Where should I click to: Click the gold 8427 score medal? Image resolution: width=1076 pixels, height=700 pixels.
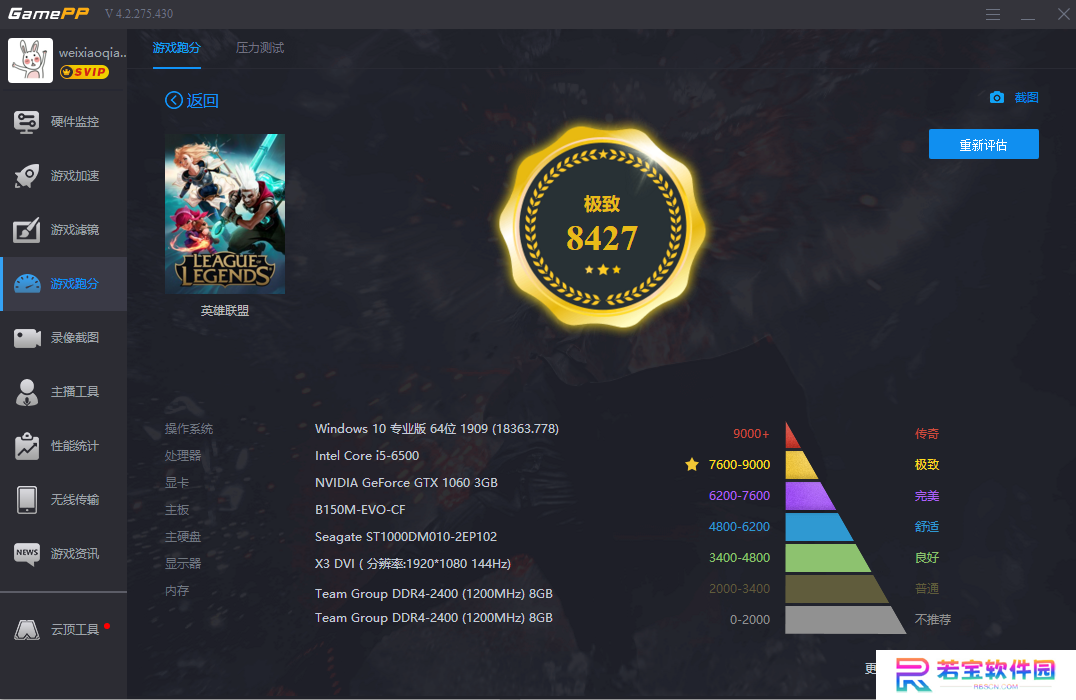click(x=602, y=226)
